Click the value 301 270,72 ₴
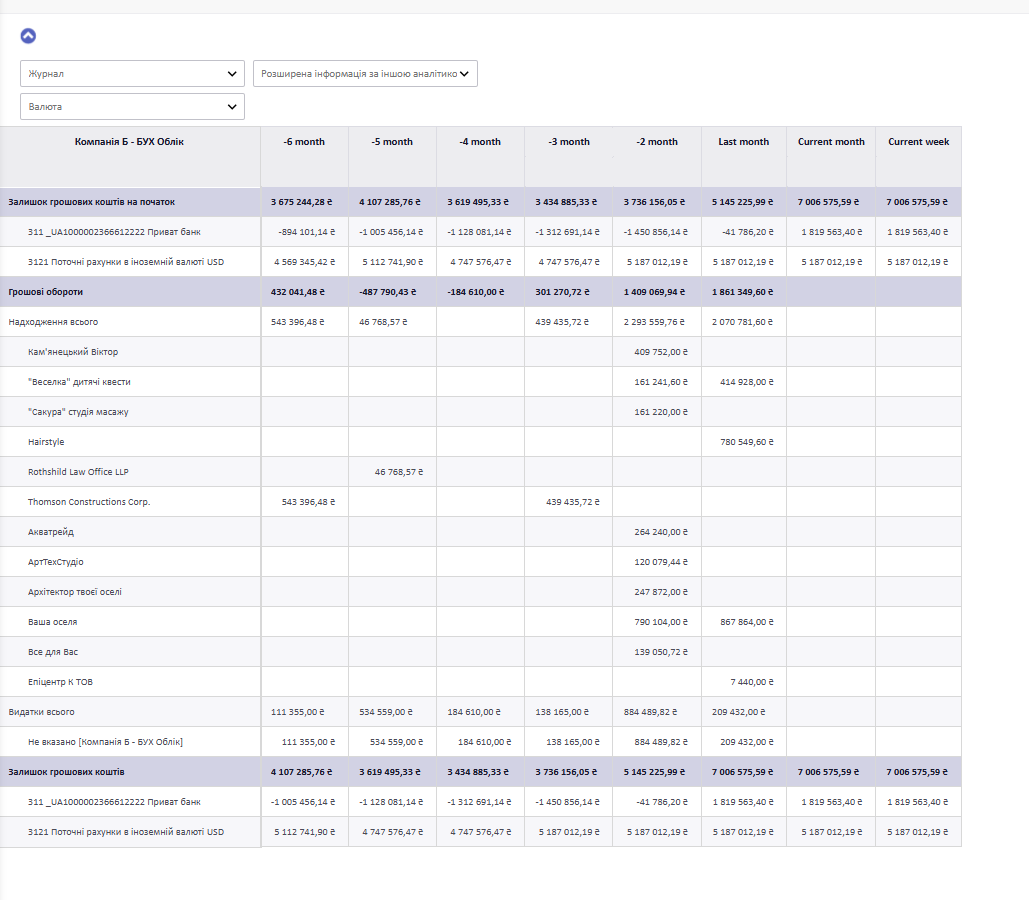 click(x=562, y=292)
